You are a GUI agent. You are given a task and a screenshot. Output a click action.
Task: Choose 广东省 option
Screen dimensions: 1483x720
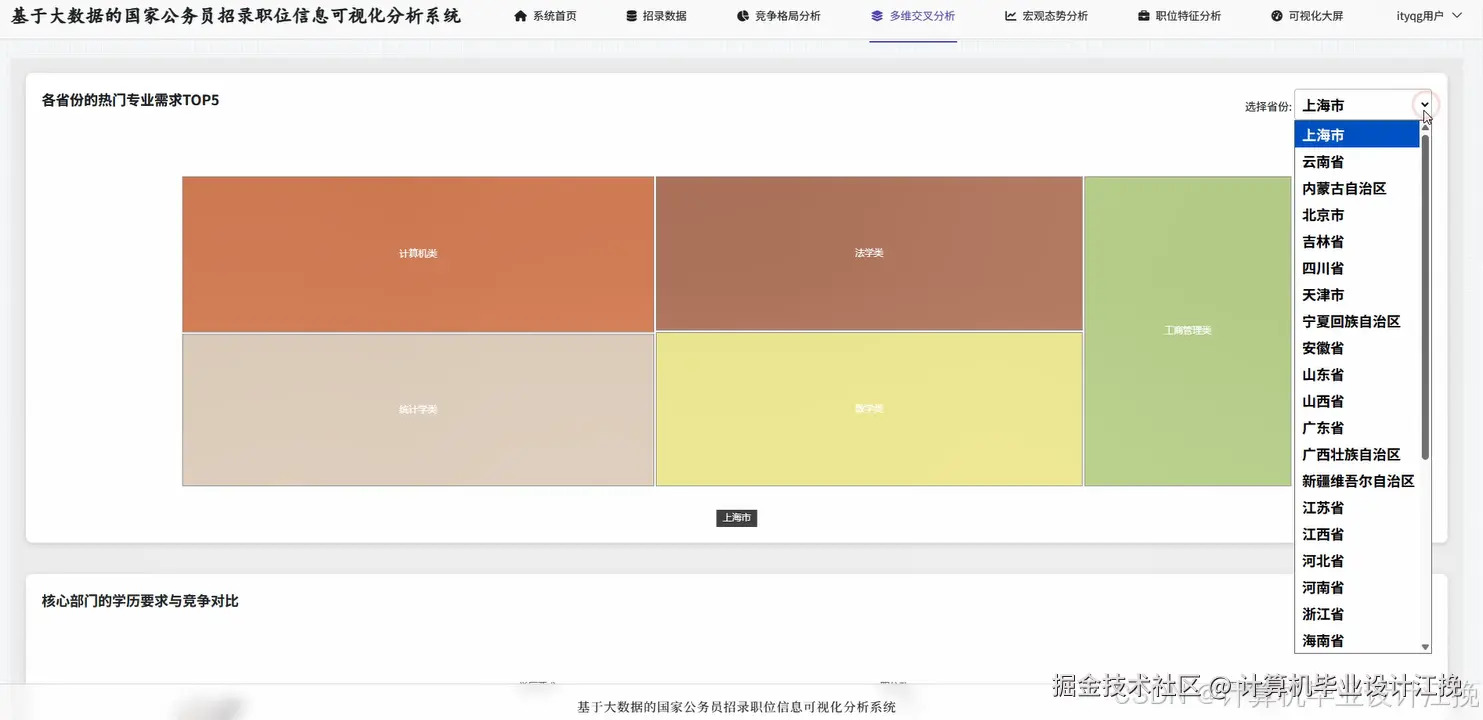tap(1357, 428)
